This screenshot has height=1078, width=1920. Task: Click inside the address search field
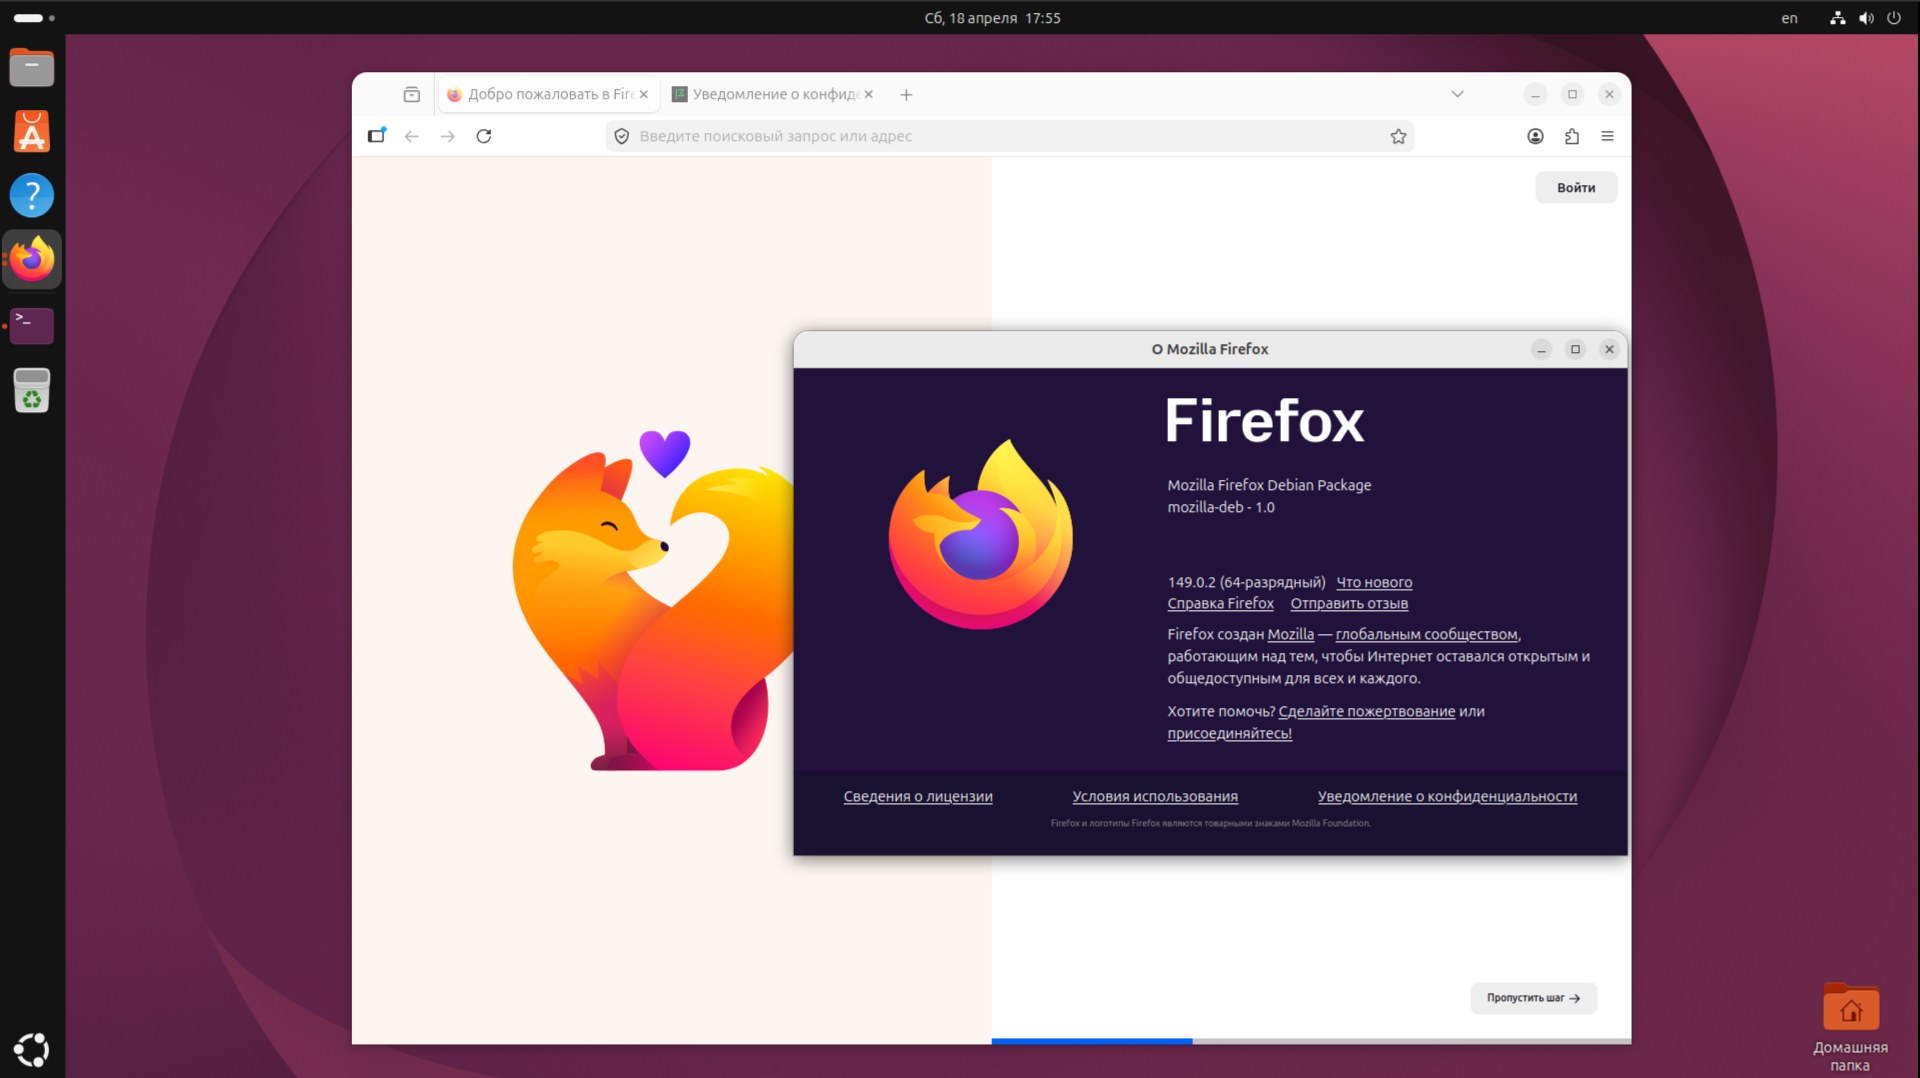[900, 136]
